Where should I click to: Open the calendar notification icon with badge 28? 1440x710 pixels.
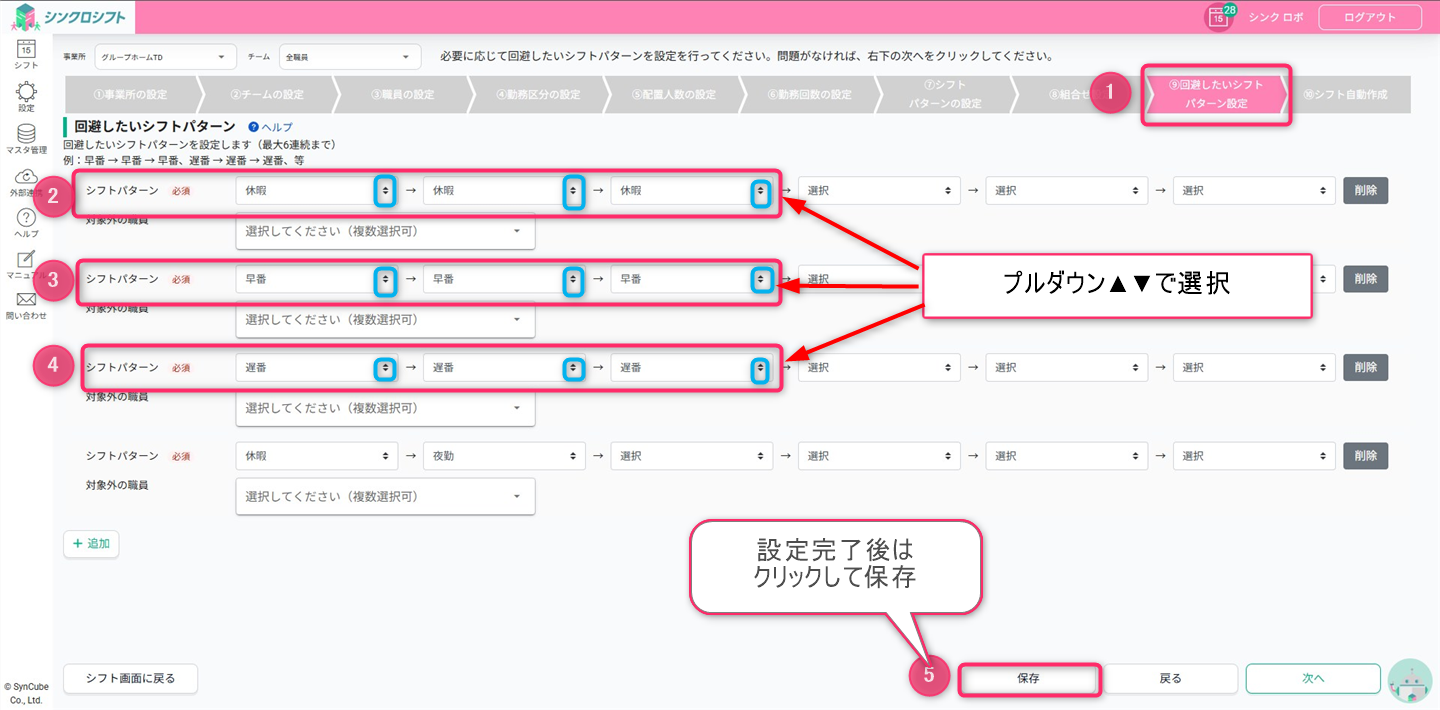pos(1218,17)
